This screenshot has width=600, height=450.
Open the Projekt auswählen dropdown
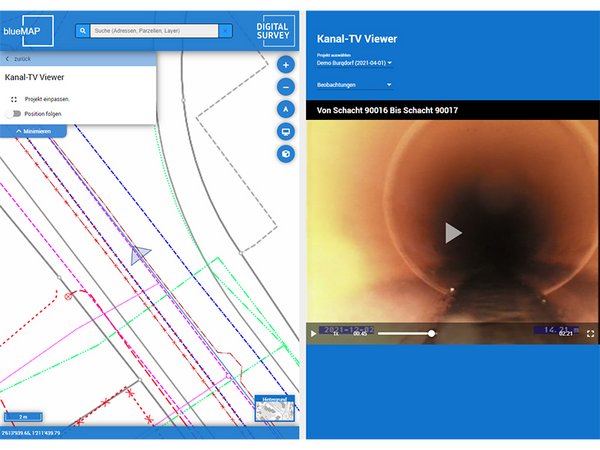(354, 63)
